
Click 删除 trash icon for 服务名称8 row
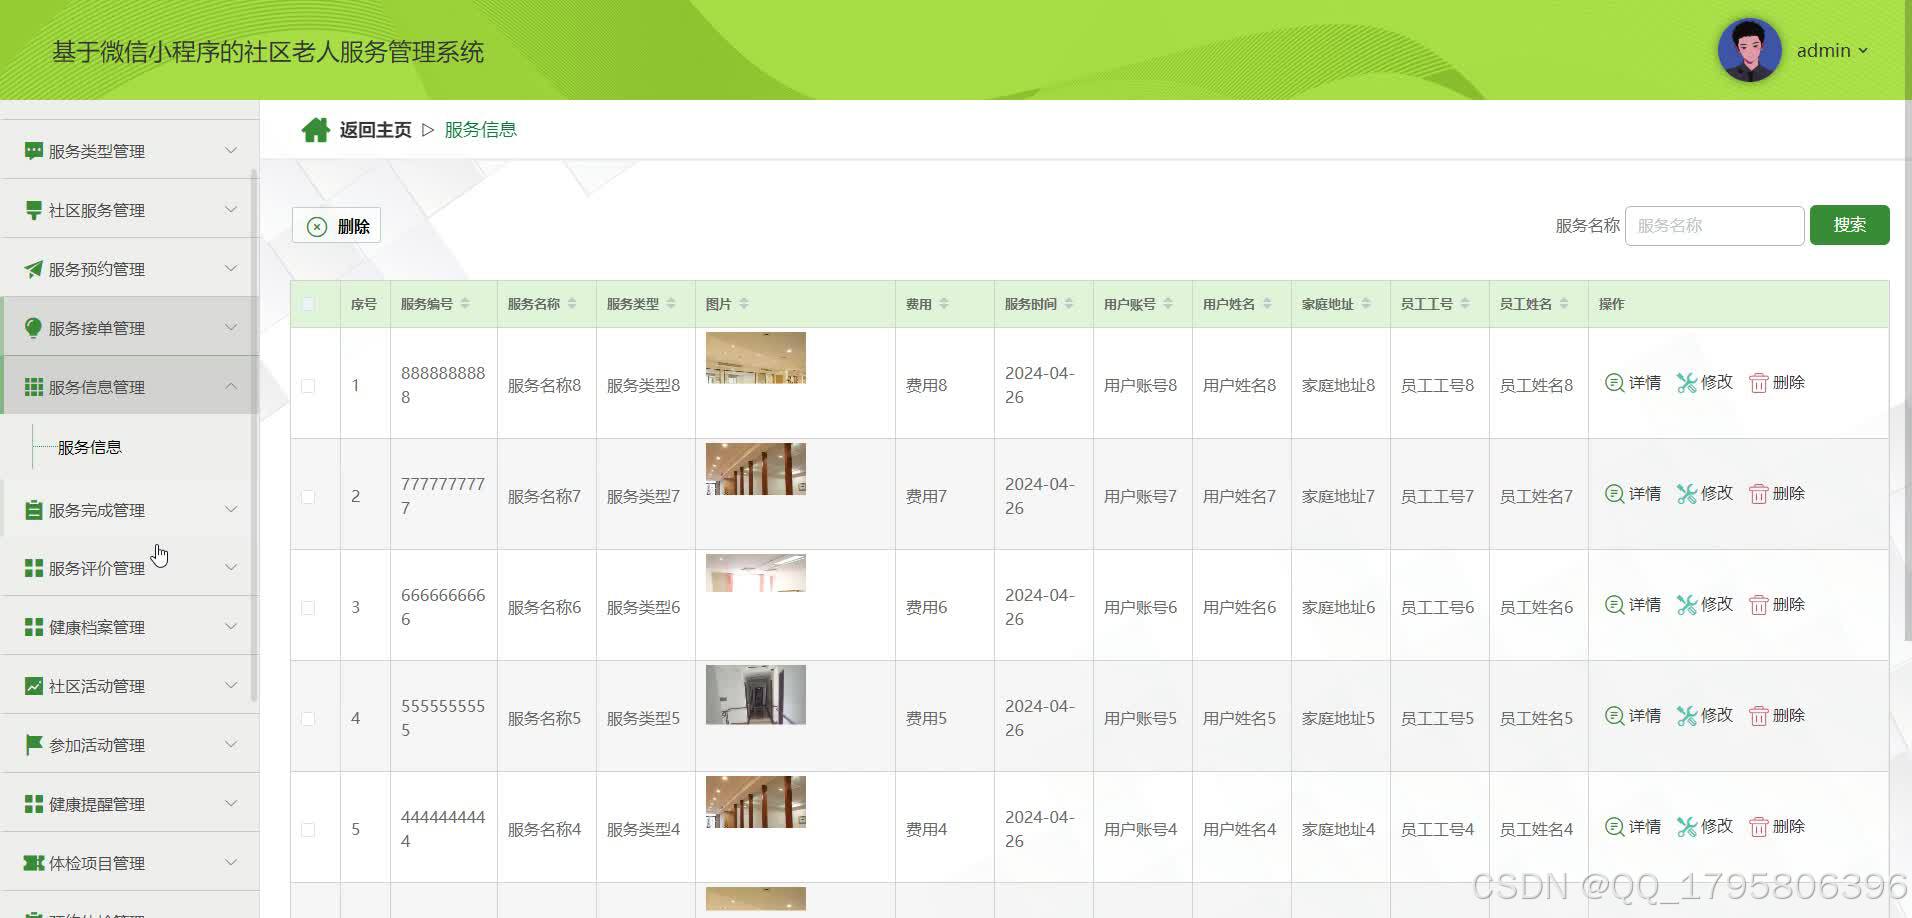(1758, 383)
